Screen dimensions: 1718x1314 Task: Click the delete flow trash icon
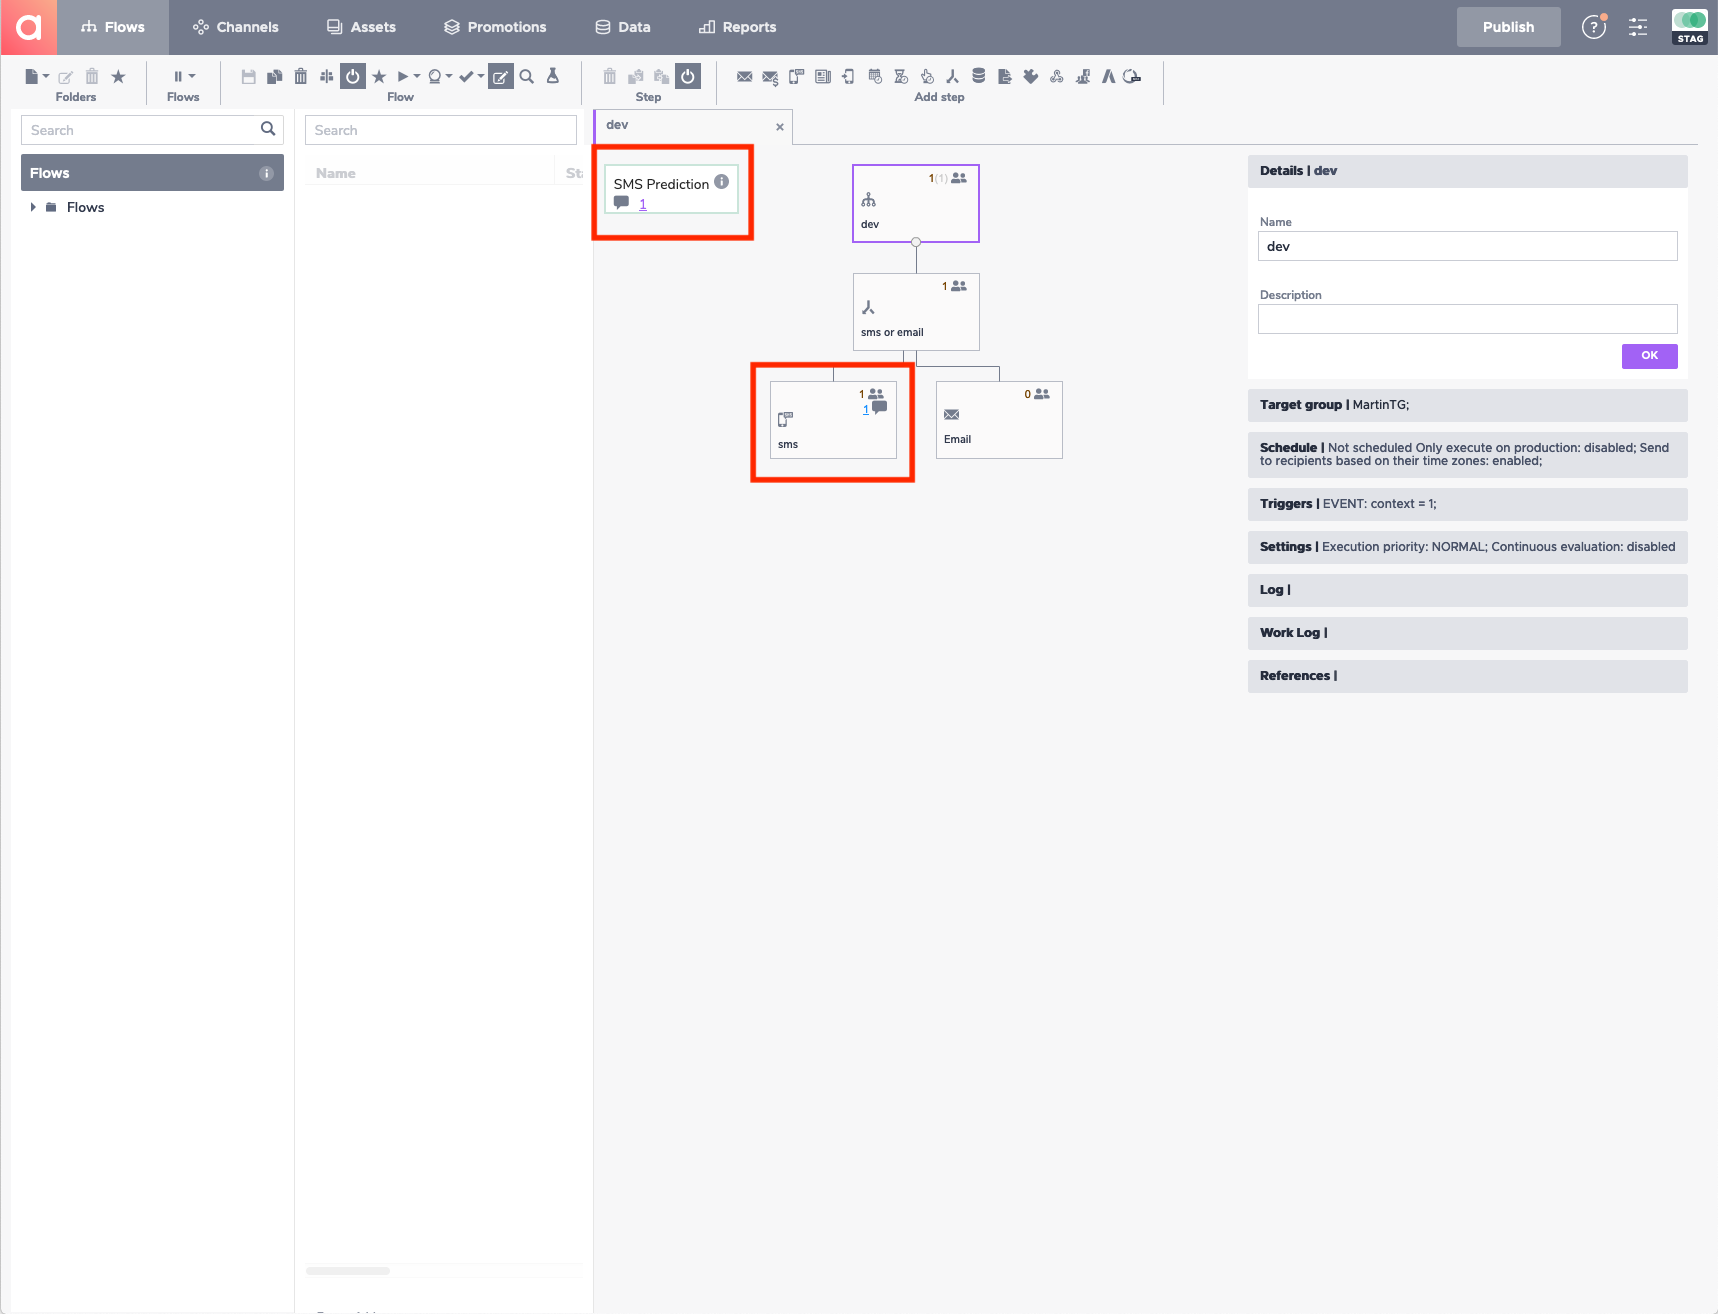(301, 76)
